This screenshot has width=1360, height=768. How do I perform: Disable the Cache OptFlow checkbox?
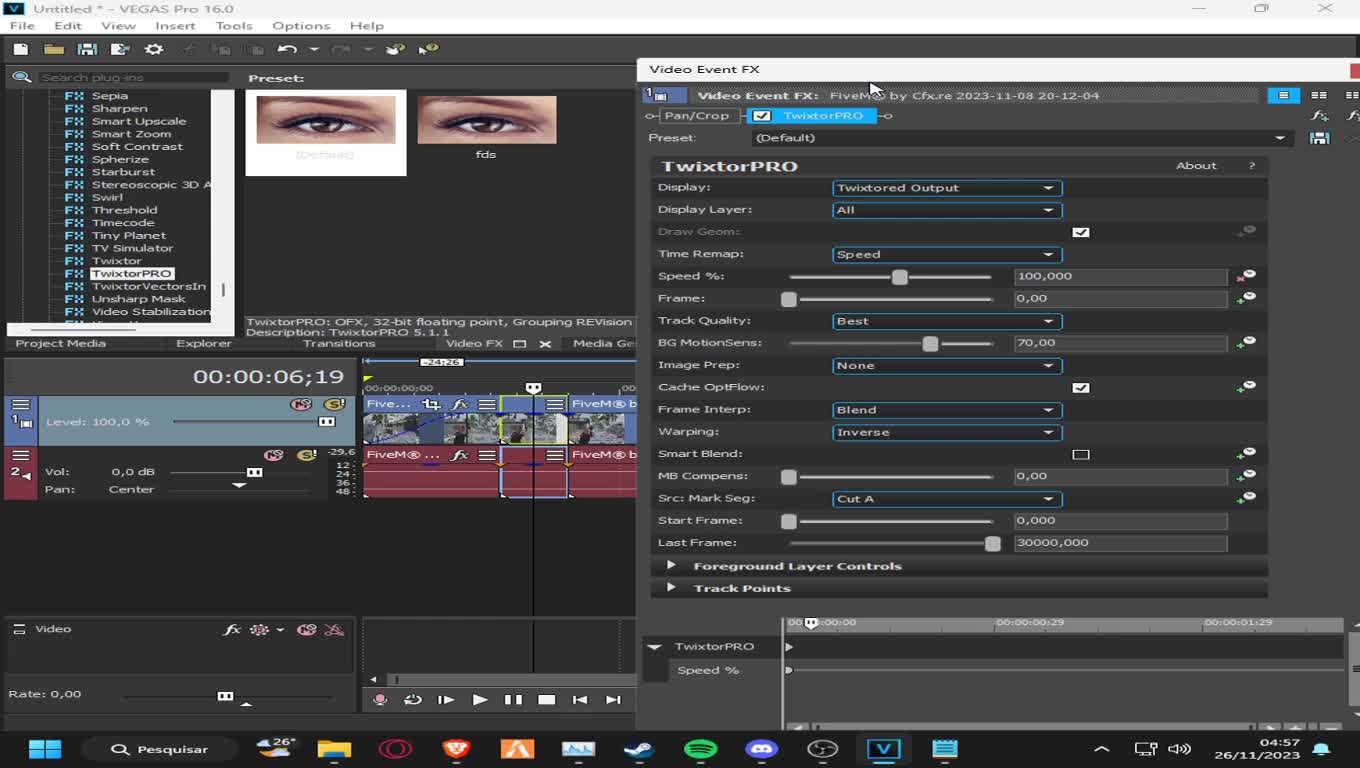[1081, 387]
